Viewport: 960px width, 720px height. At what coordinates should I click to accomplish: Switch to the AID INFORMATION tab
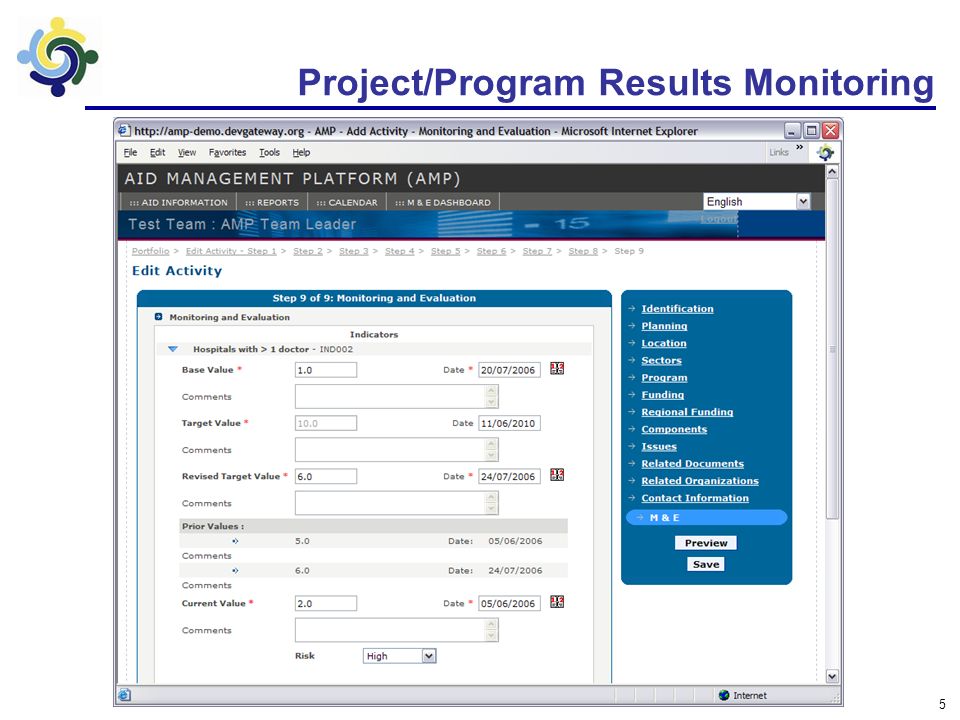pos(178,202)
